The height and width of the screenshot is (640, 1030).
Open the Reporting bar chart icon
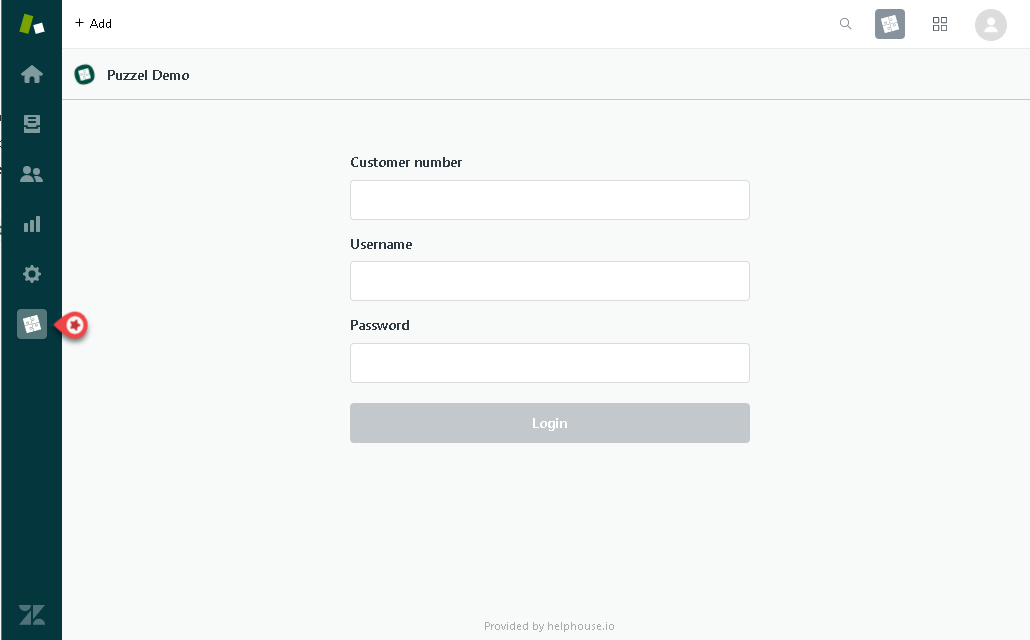[x=32, y=224]
